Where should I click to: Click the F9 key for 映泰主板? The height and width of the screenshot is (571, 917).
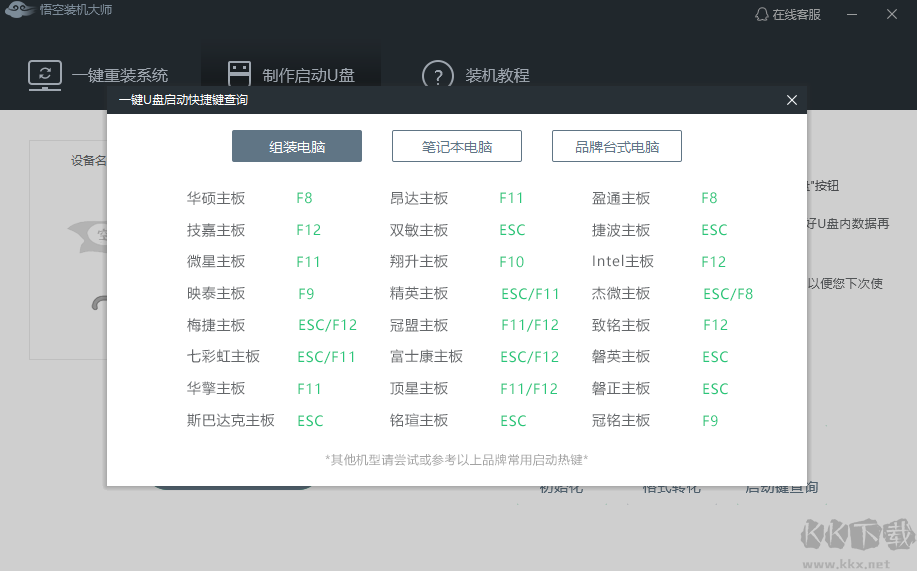click(306, 293)
